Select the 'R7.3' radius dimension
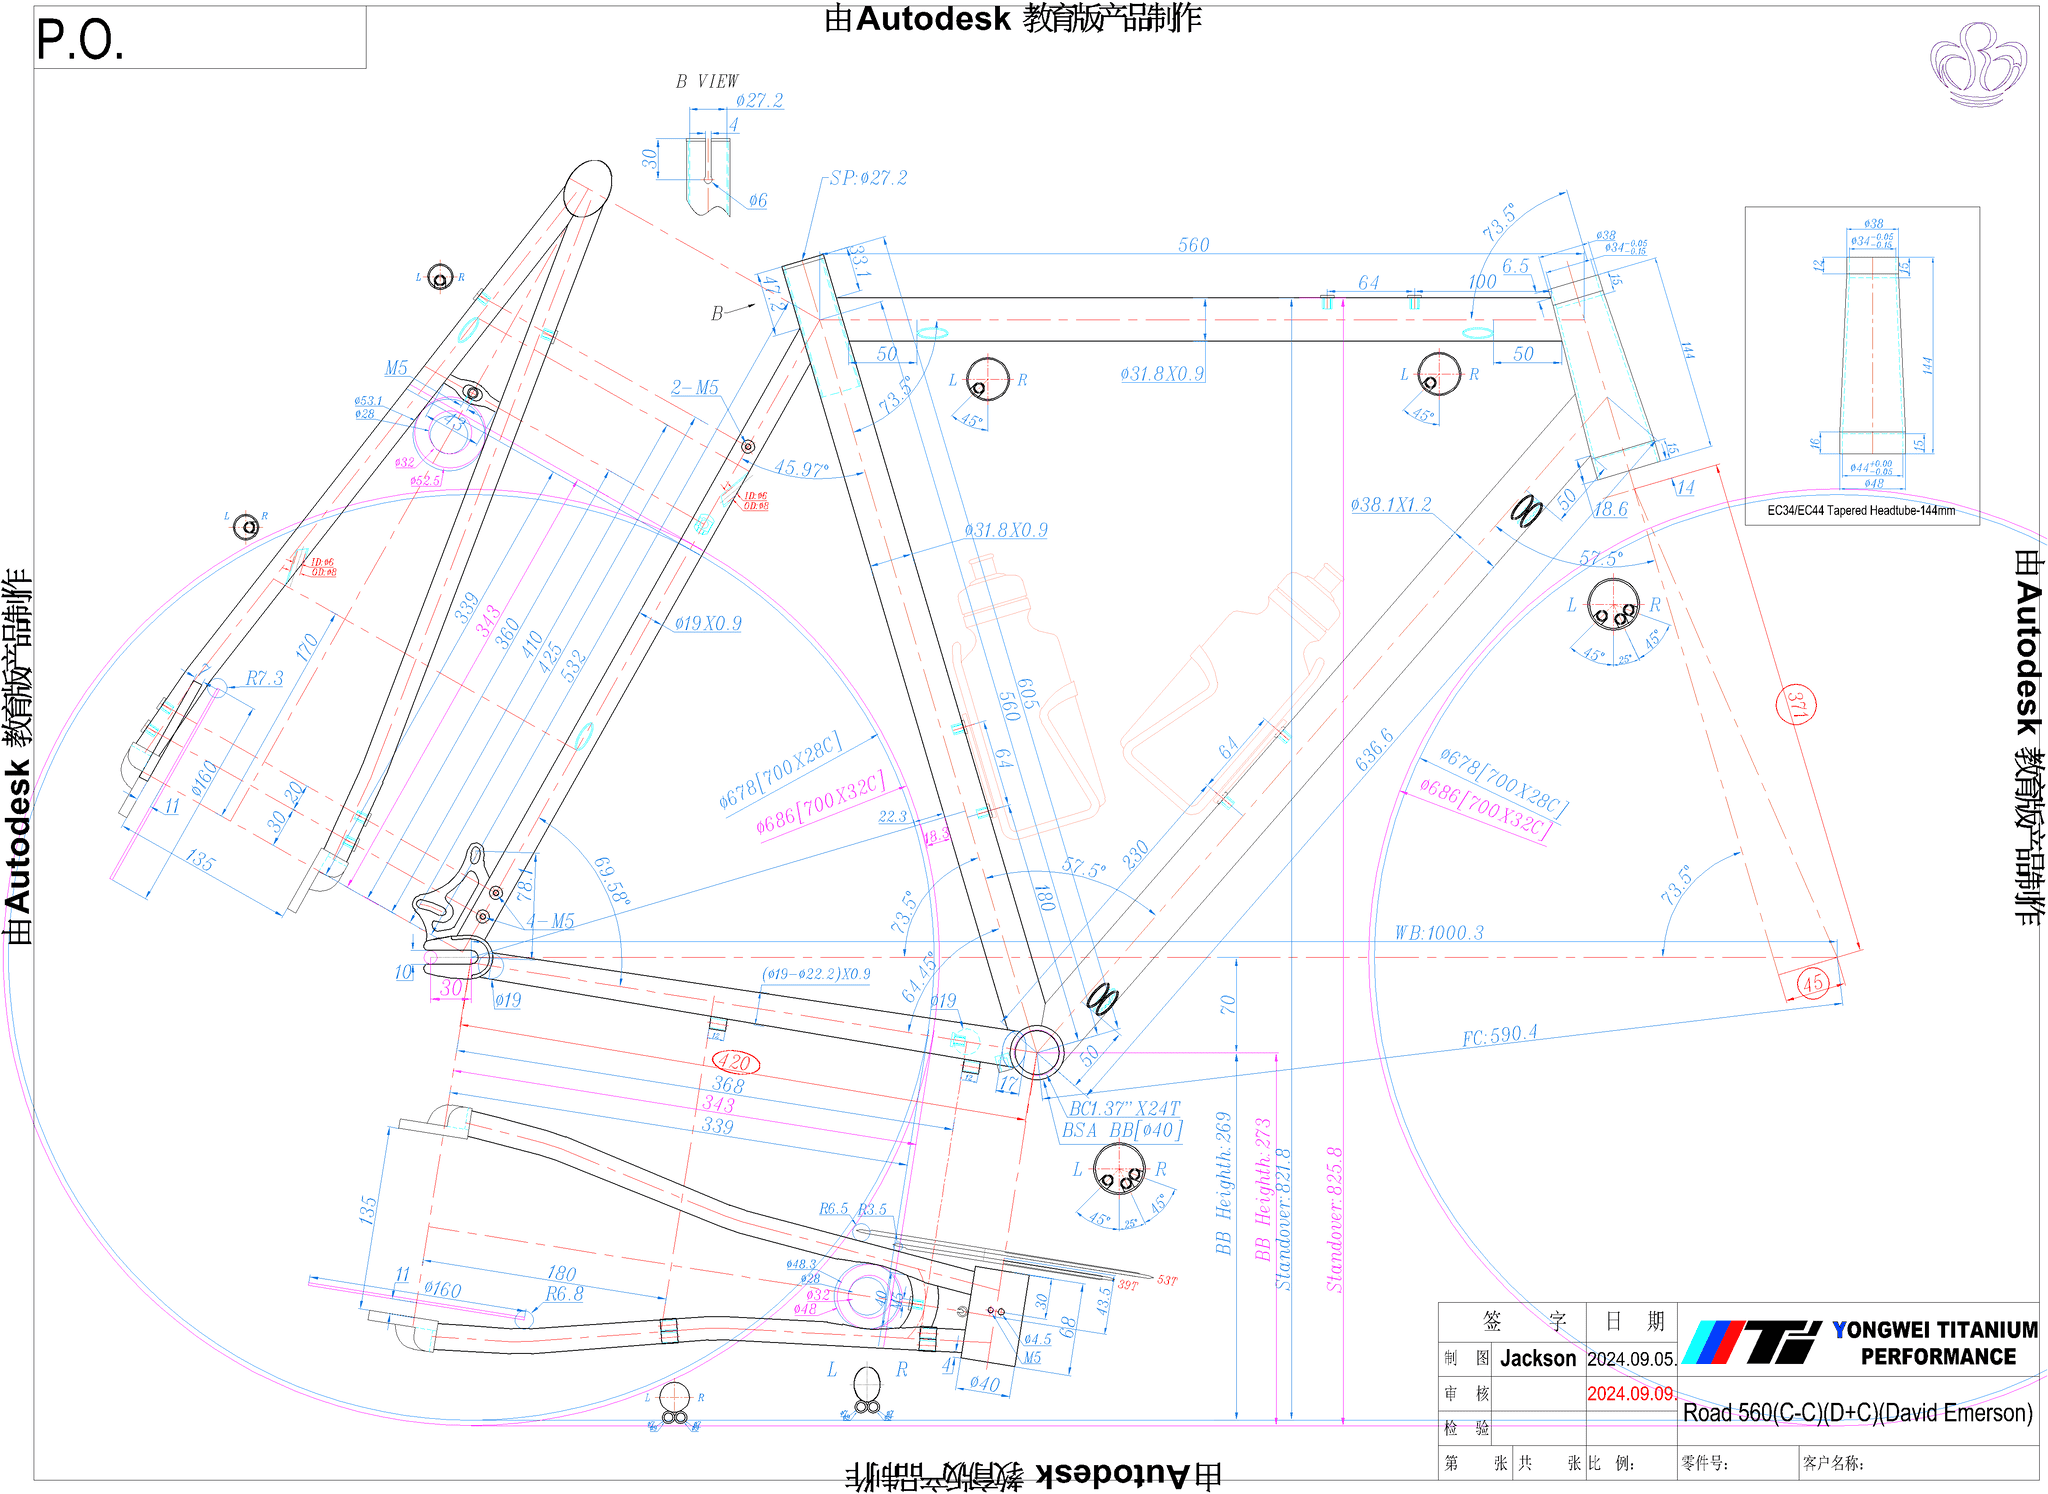 pyautogui.click(x=265, y=678)
